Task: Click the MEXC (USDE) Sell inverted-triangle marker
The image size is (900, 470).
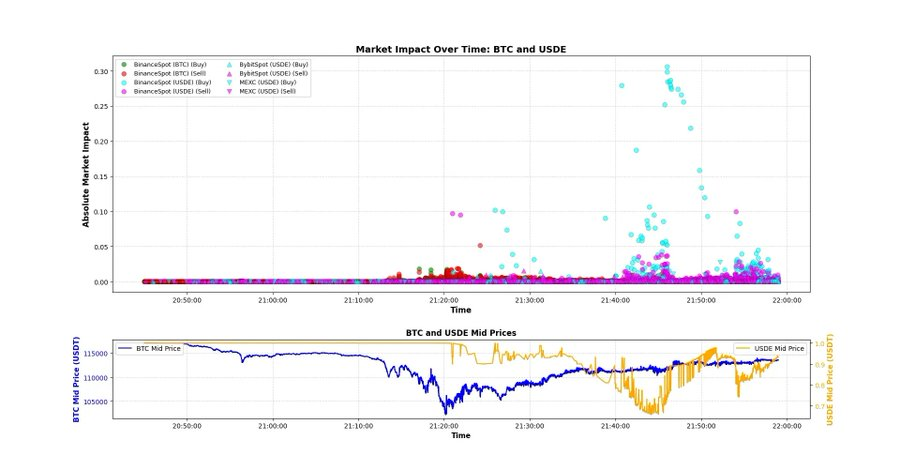Action: tap(229, 91)
